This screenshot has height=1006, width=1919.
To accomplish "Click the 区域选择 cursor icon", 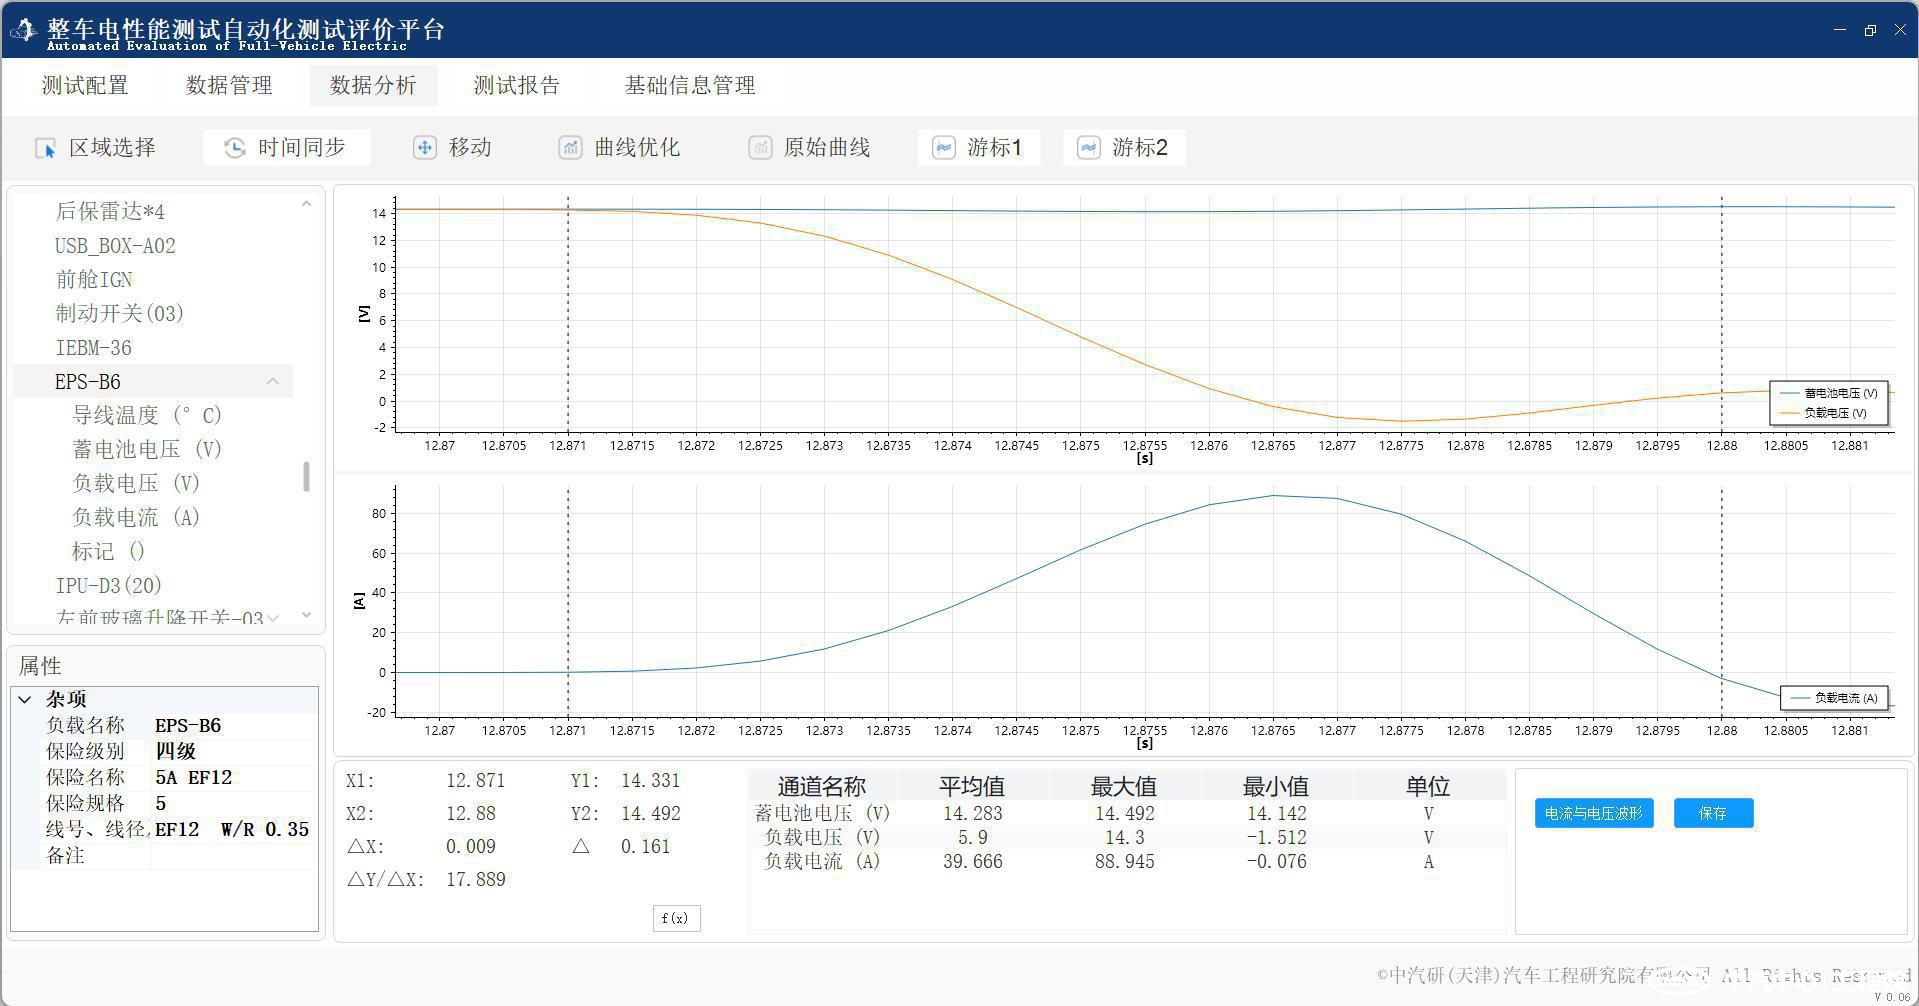I will pyautogui.click(x=46, y=148).
